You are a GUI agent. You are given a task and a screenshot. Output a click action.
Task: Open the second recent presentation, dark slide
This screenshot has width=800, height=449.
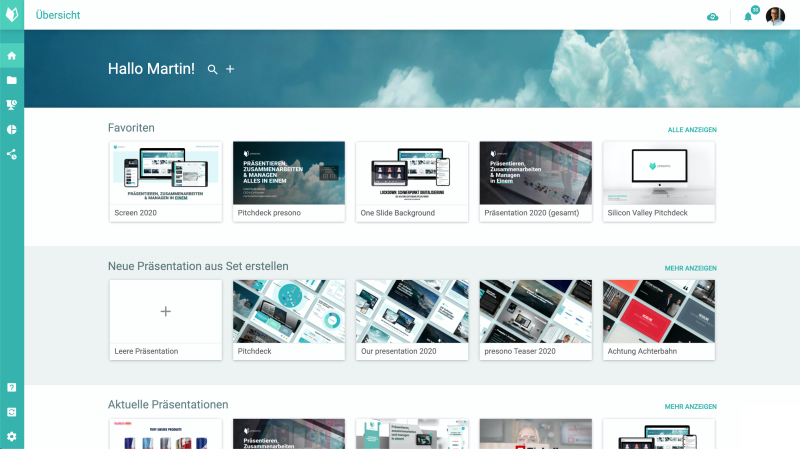click(289, 434)
